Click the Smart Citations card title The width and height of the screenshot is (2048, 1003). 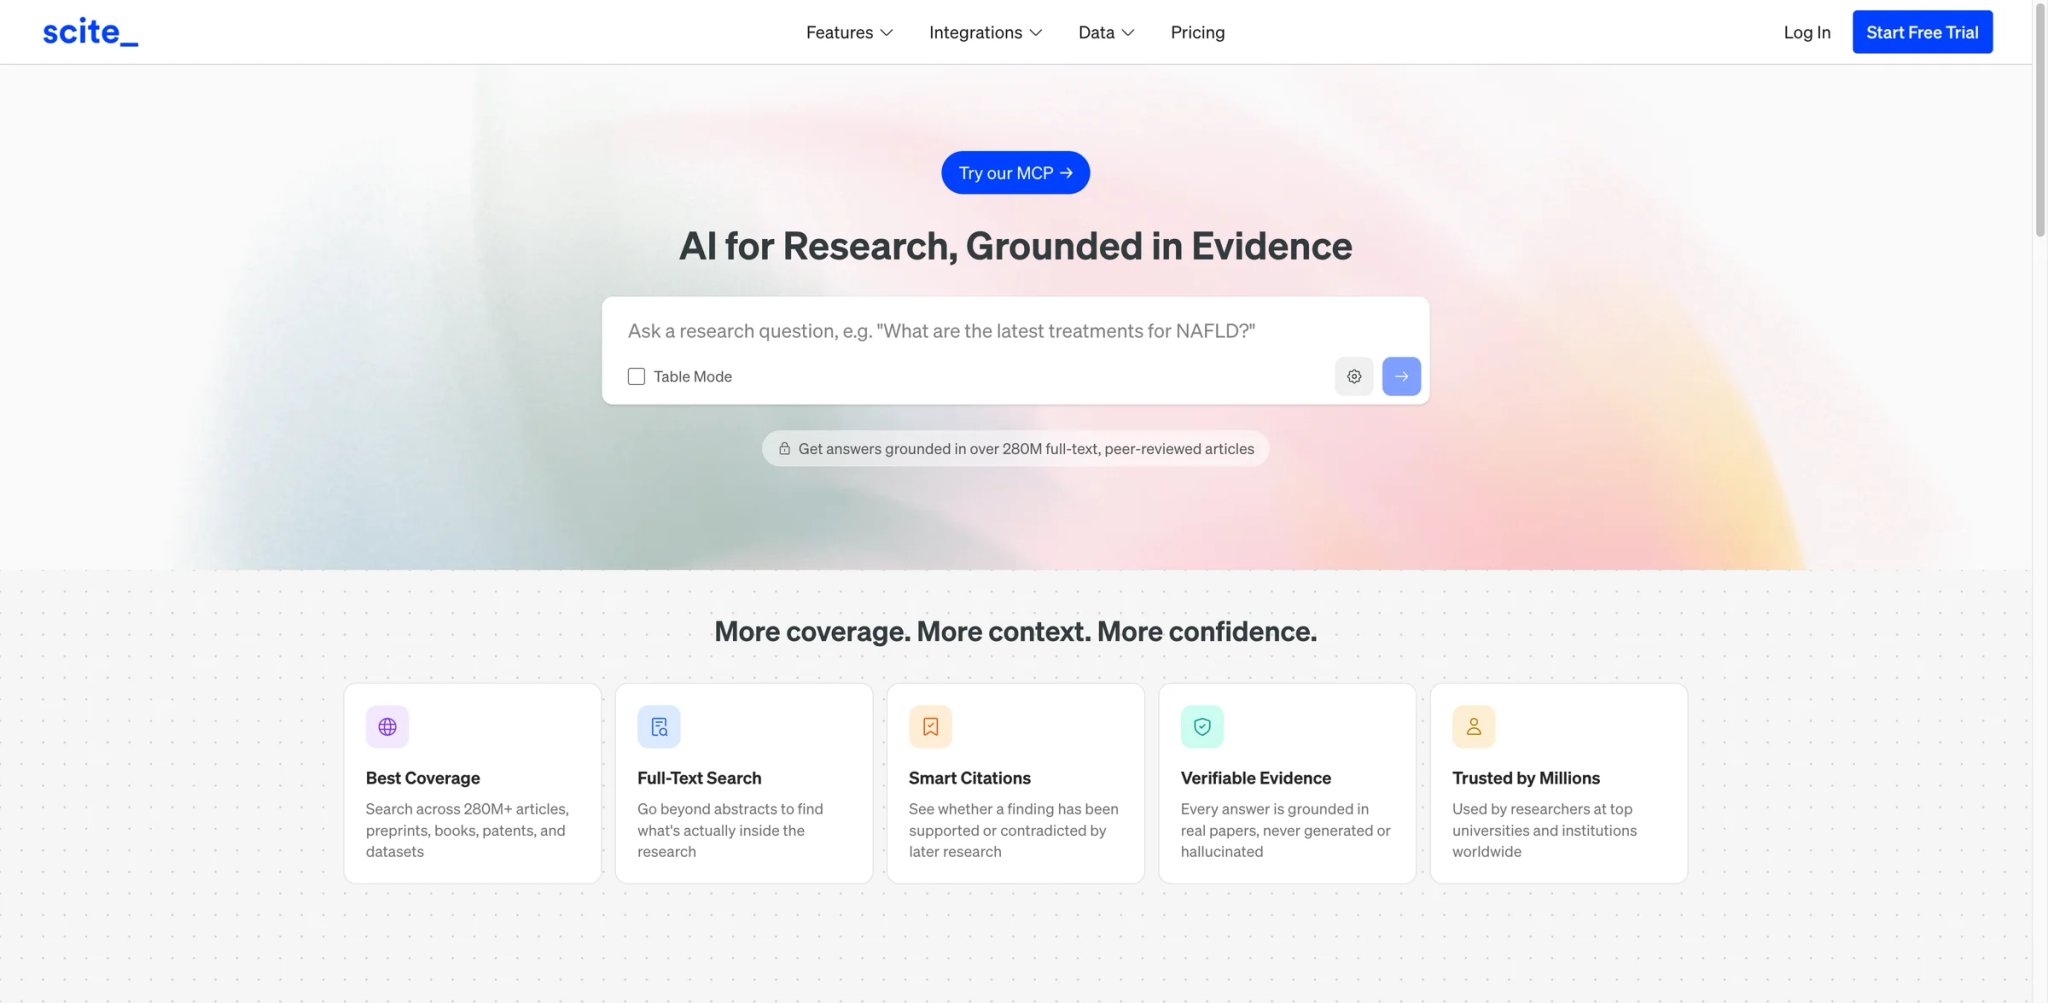click(969, 778)
